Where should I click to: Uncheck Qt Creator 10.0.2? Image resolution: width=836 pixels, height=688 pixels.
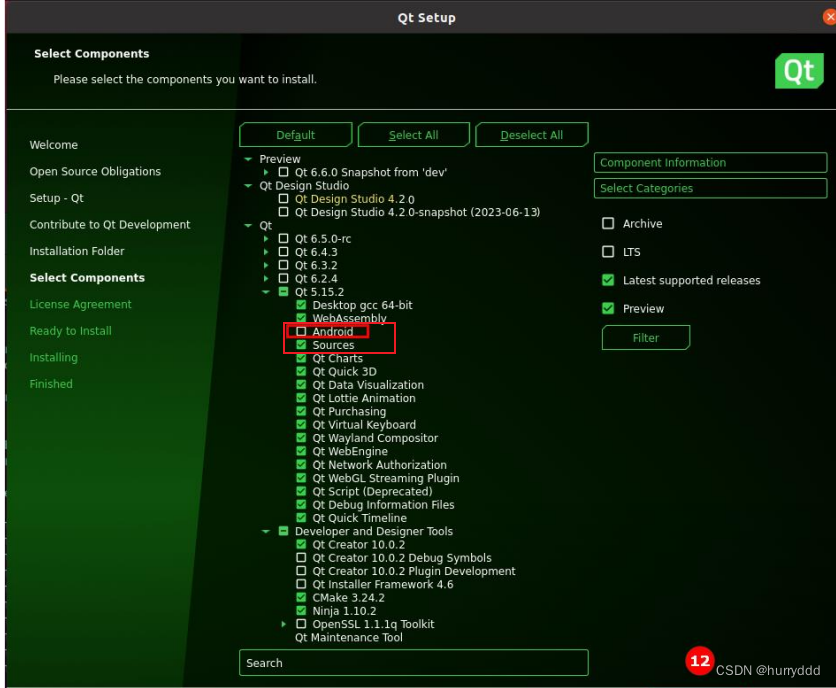click(x=301, y=544)
